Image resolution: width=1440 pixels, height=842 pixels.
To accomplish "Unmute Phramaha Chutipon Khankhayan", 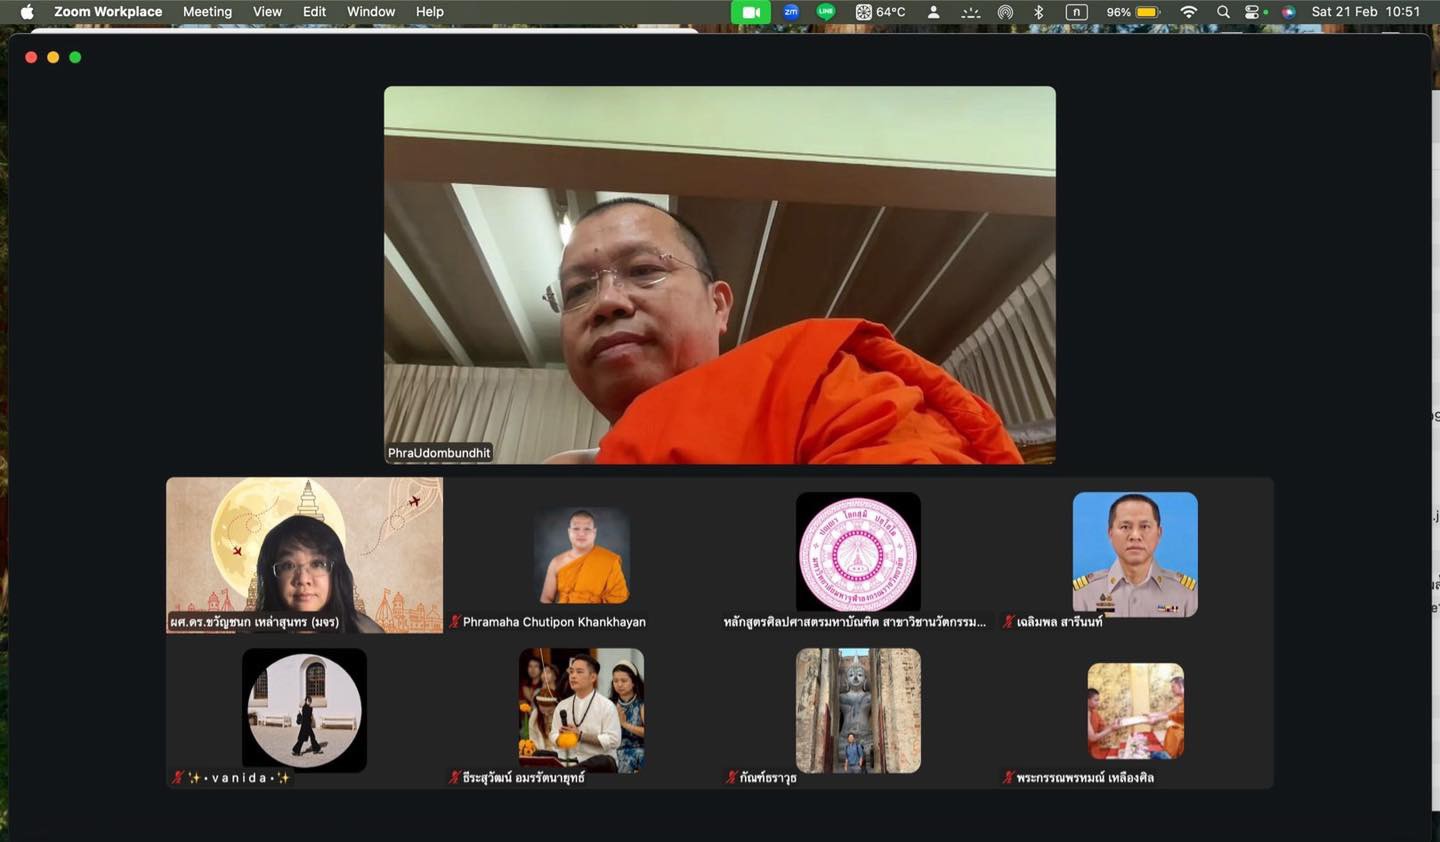I will [453, 621].
